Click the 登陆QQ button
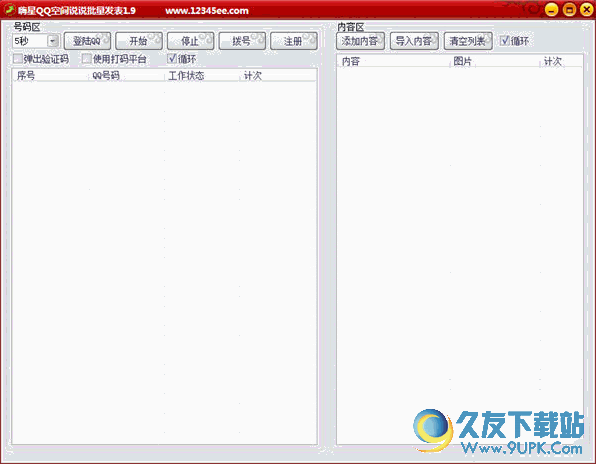This screenshot has height=464, width=596. [87, 41]
